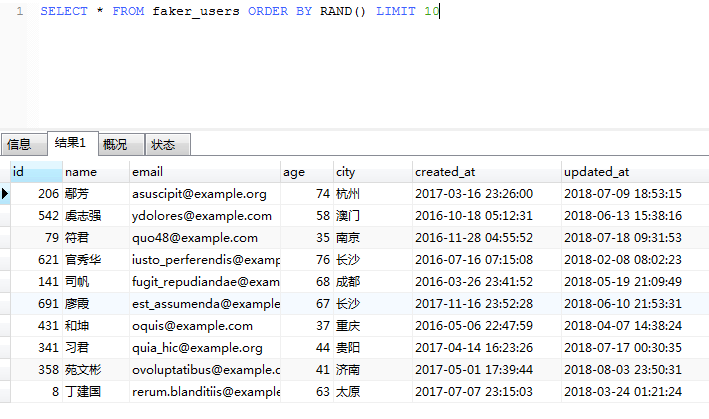The width and height of the screenshot is (709, 419).
Task: Select city cell 成都
Action: coord(373,282)
